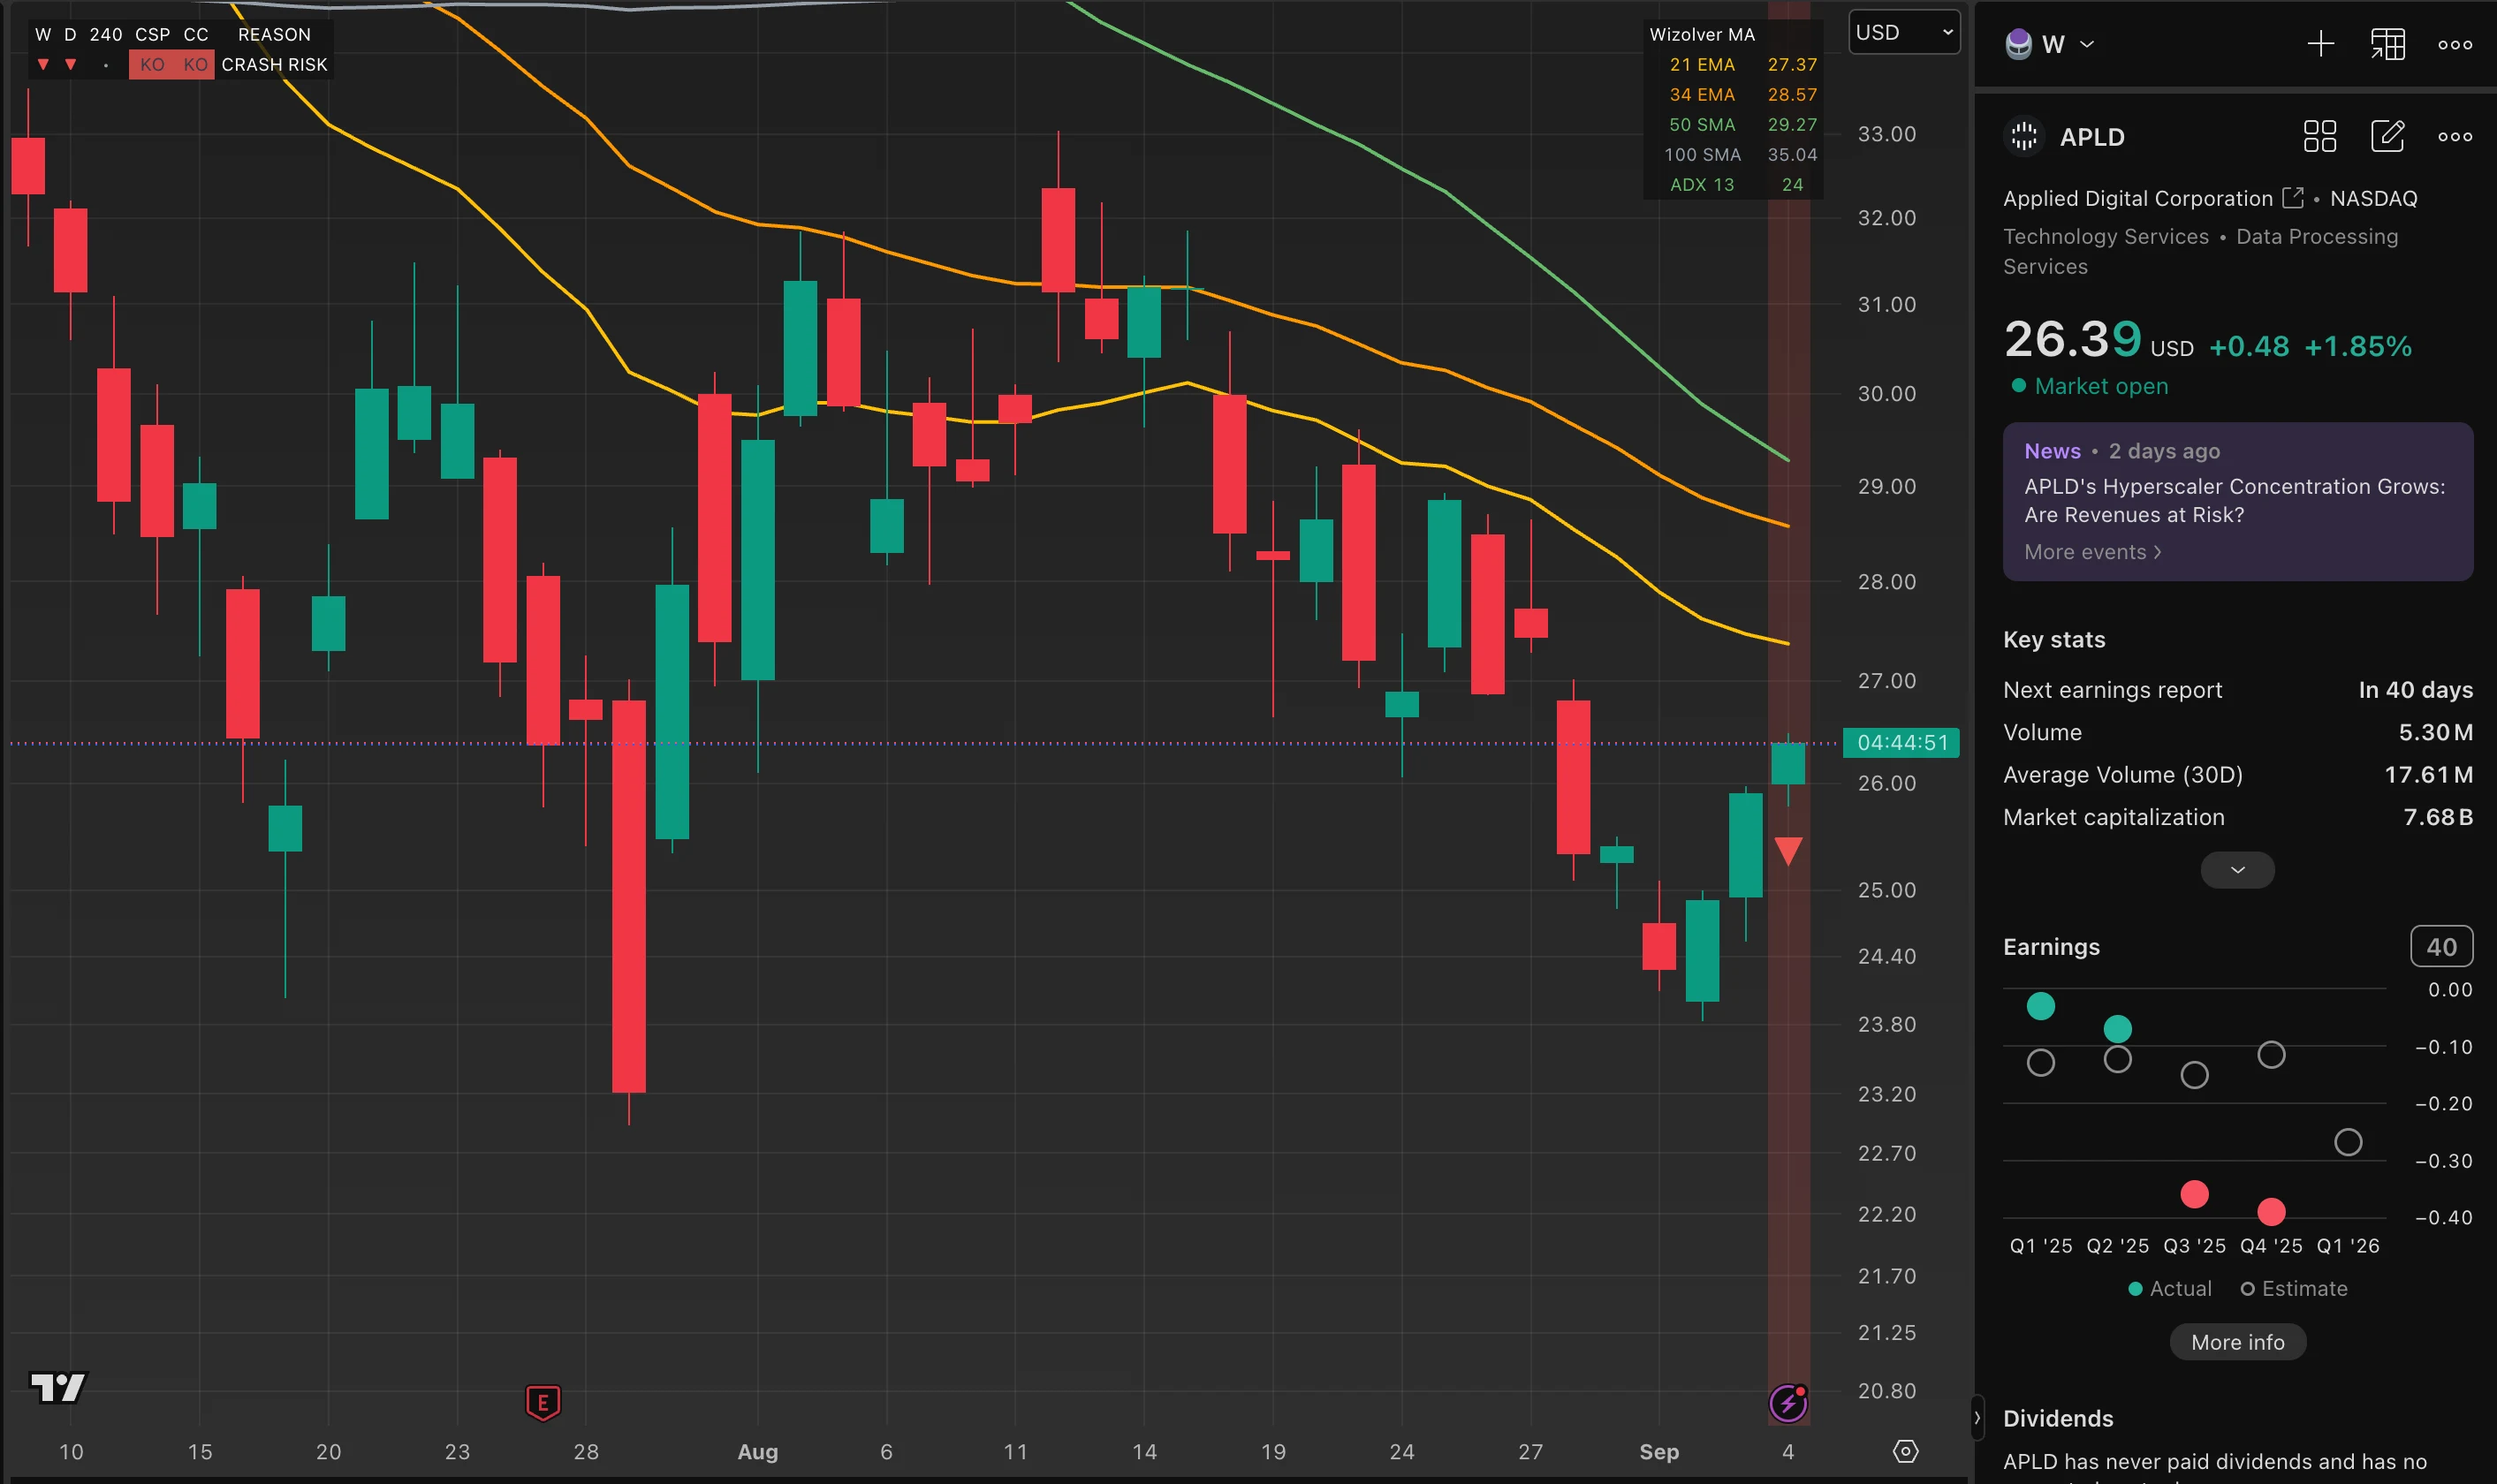This screenshot has height=1484, width=2497.
Task: Click the red down arrow under W column
Action: tap(43, 64)
